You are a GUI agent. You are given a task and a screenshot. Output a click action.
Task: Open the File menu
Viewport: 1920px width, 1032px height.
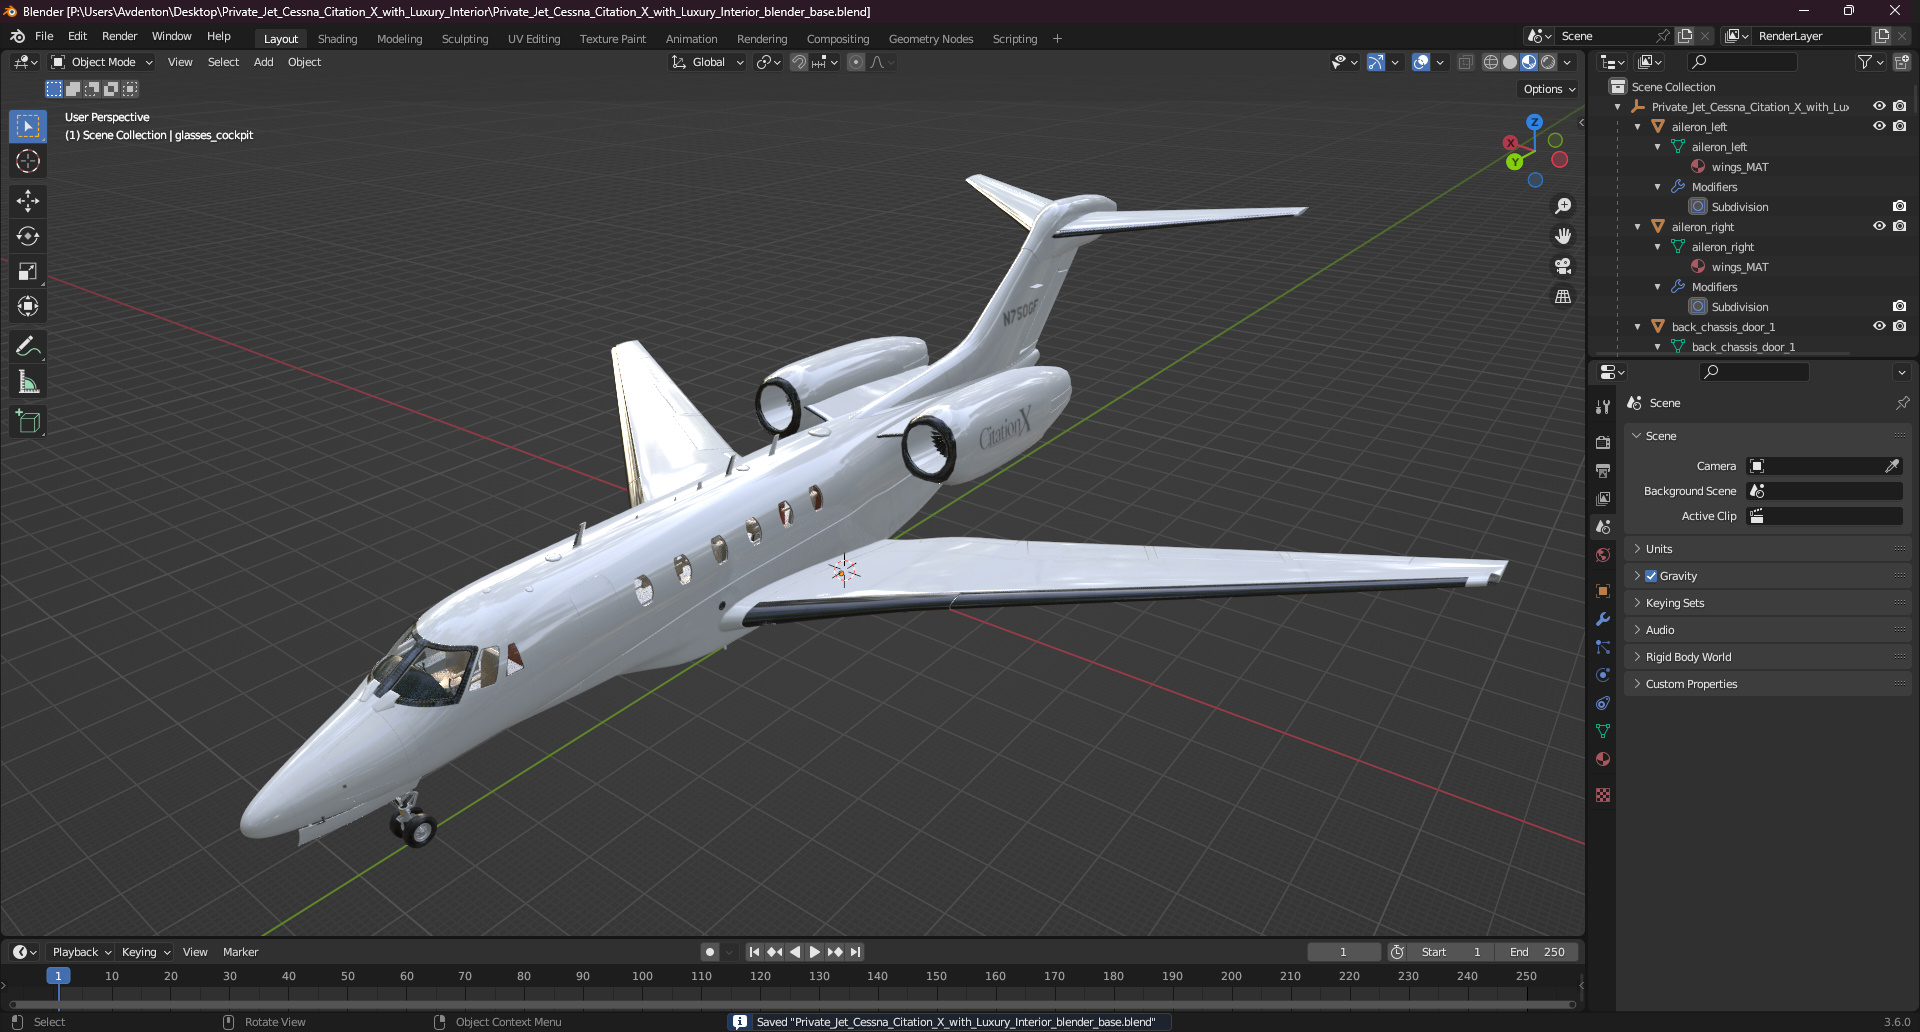click(x=44, y=36)
